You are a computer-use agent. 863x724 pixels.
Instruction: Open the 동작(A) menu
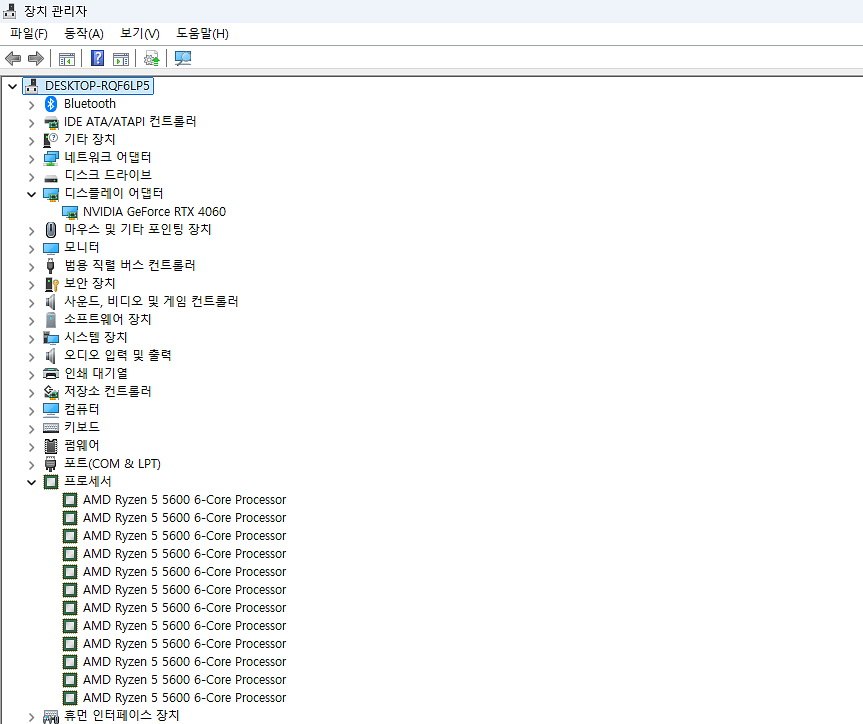84,34
